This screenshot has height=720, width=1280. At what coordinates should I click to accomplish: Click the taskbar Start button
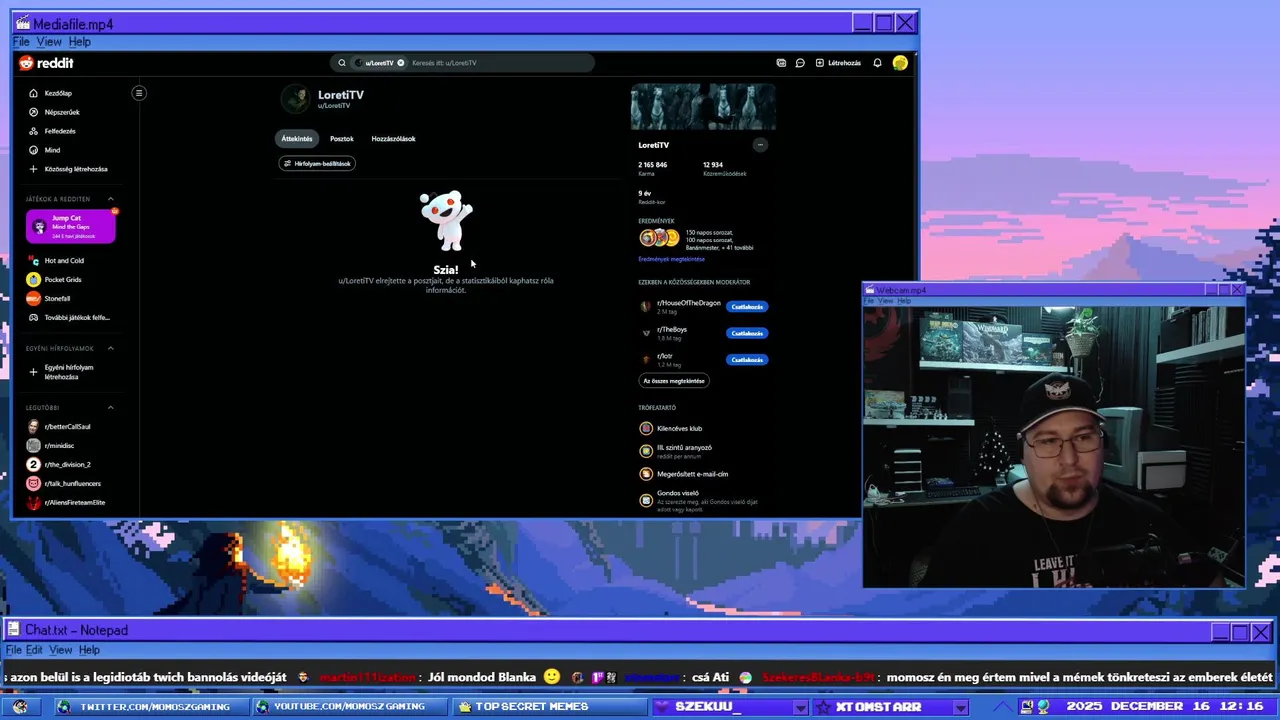(x=21, y=707)
